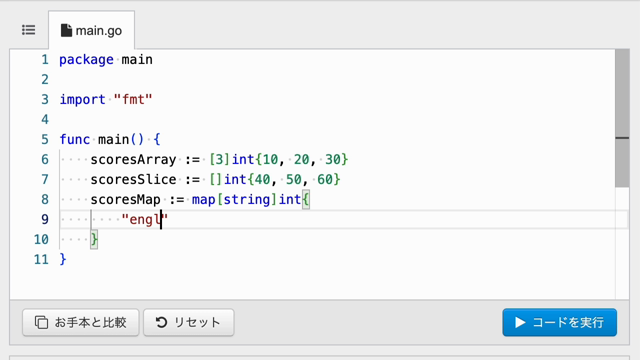640x360 pixels.
Task: Click the "package" keyword on line 1
Action: click(x=87, y=60)
